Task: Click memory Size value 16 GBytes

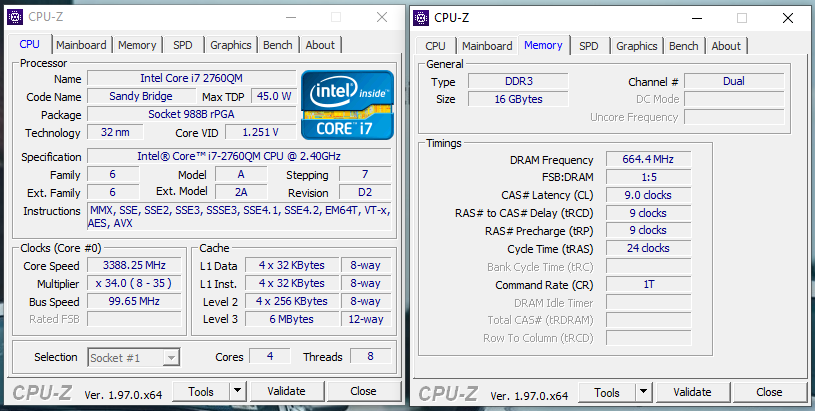Action: click(518, 99)
